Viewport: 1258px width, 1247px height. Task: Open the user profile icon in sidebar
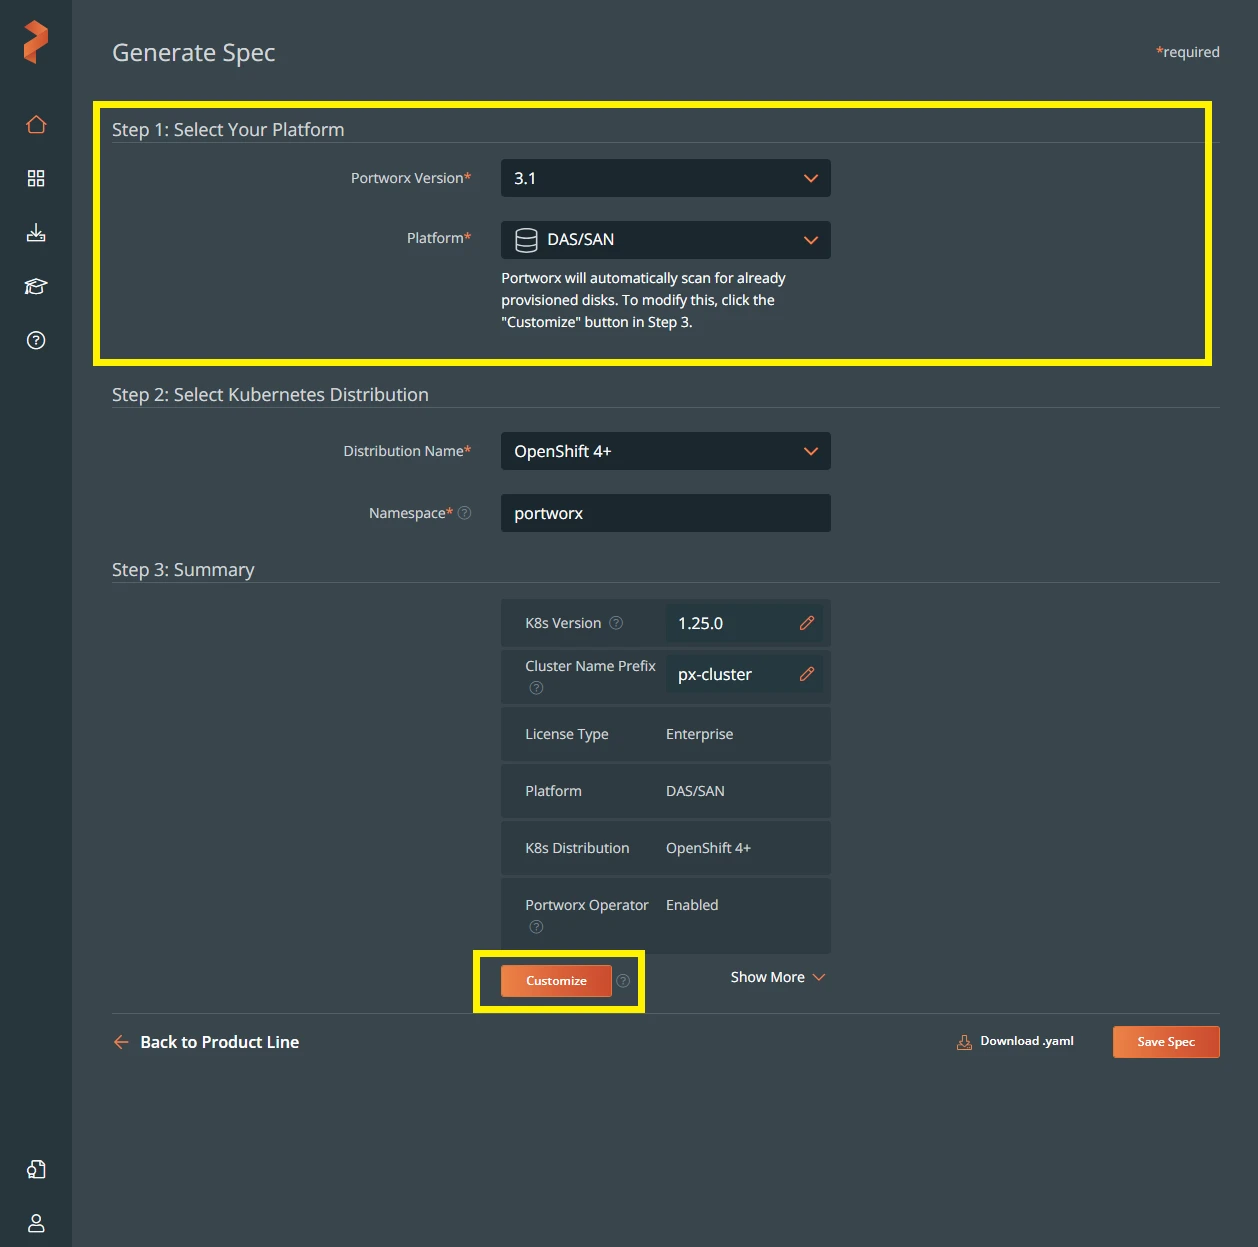(x=36, y=1223)
